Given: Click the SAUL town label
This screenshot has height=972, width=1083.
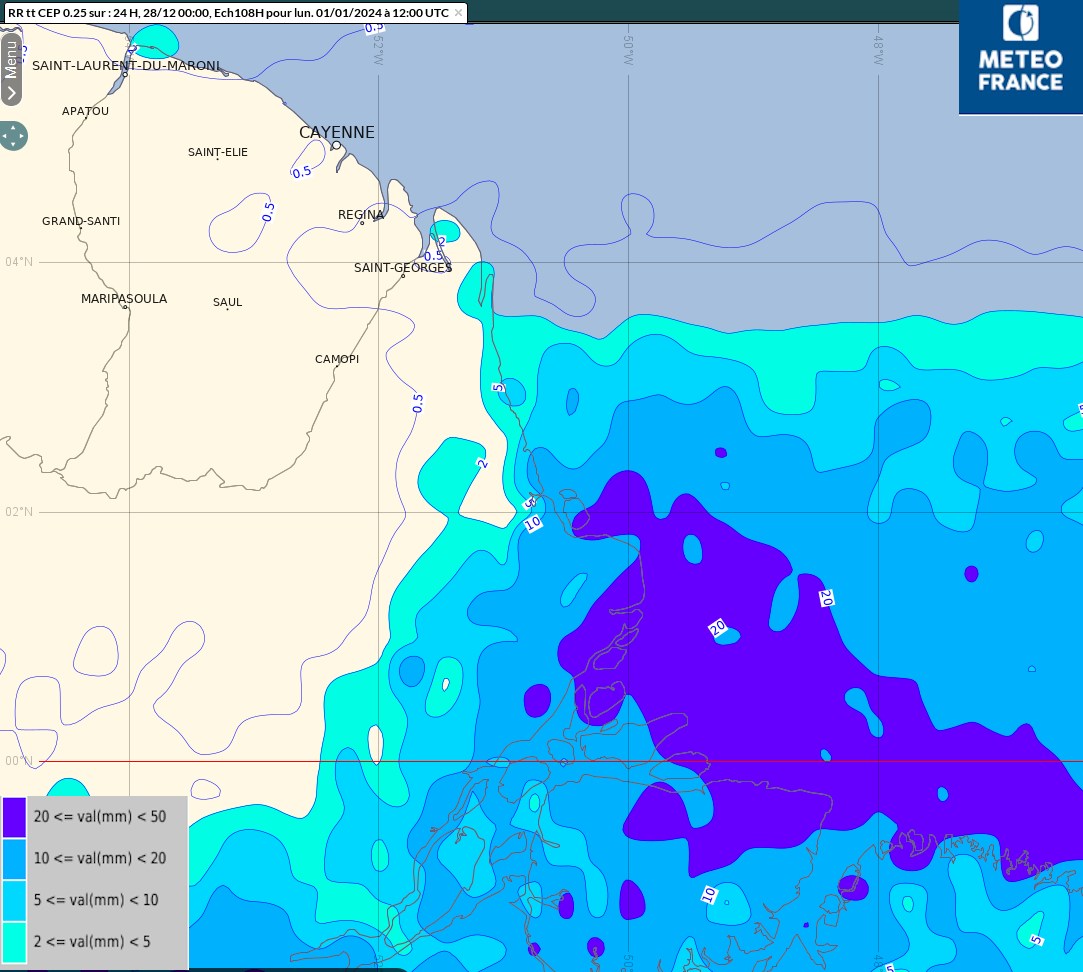Looking at the screenshot, I should [227, 302].
